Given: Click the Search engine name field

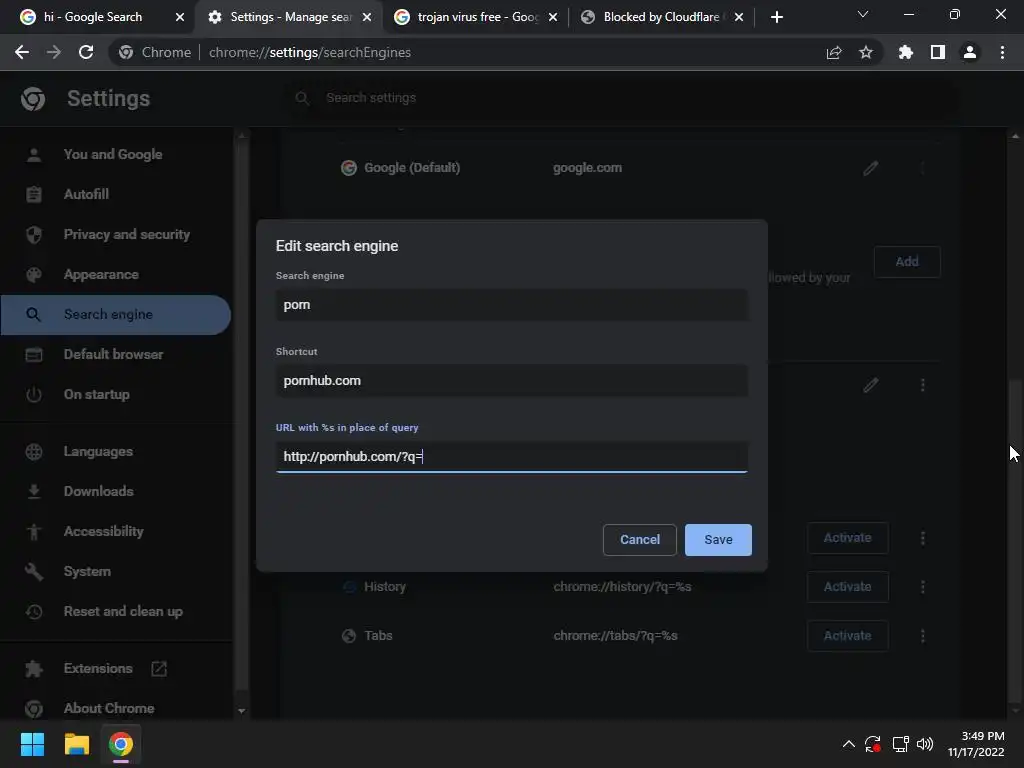Looking at the screenshot, I should pyautogui.click(x=511, y=305).
